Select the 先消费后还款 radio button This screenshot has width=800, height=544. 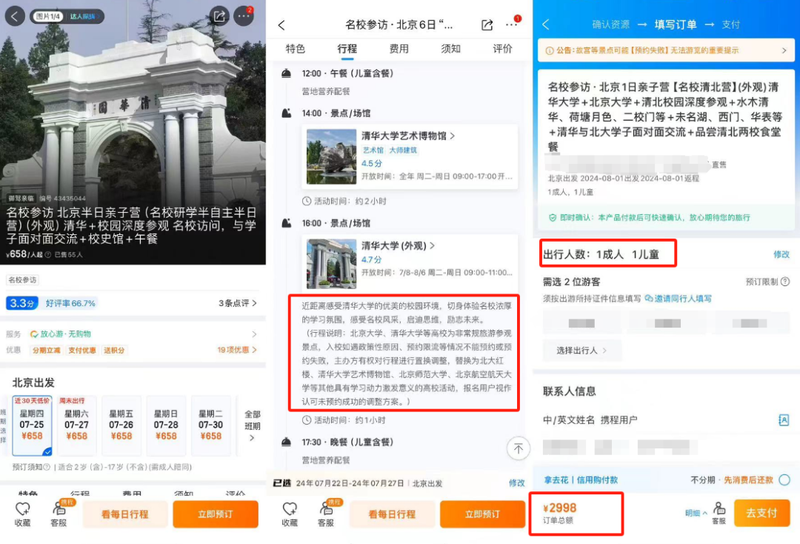tap(783, 480)
